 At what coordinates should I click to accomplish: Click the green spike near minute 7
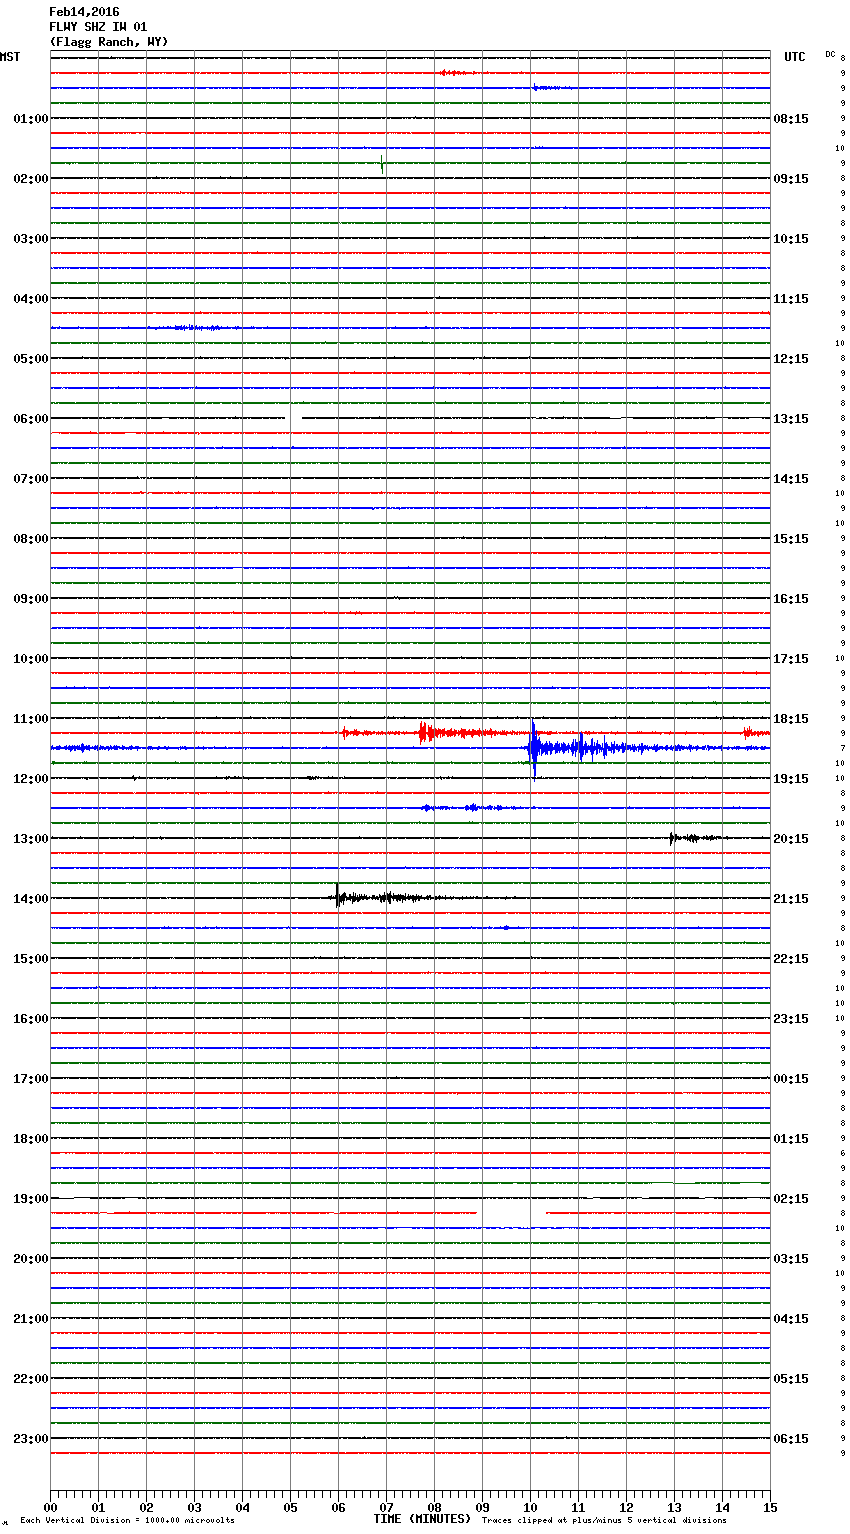[382, 164]
